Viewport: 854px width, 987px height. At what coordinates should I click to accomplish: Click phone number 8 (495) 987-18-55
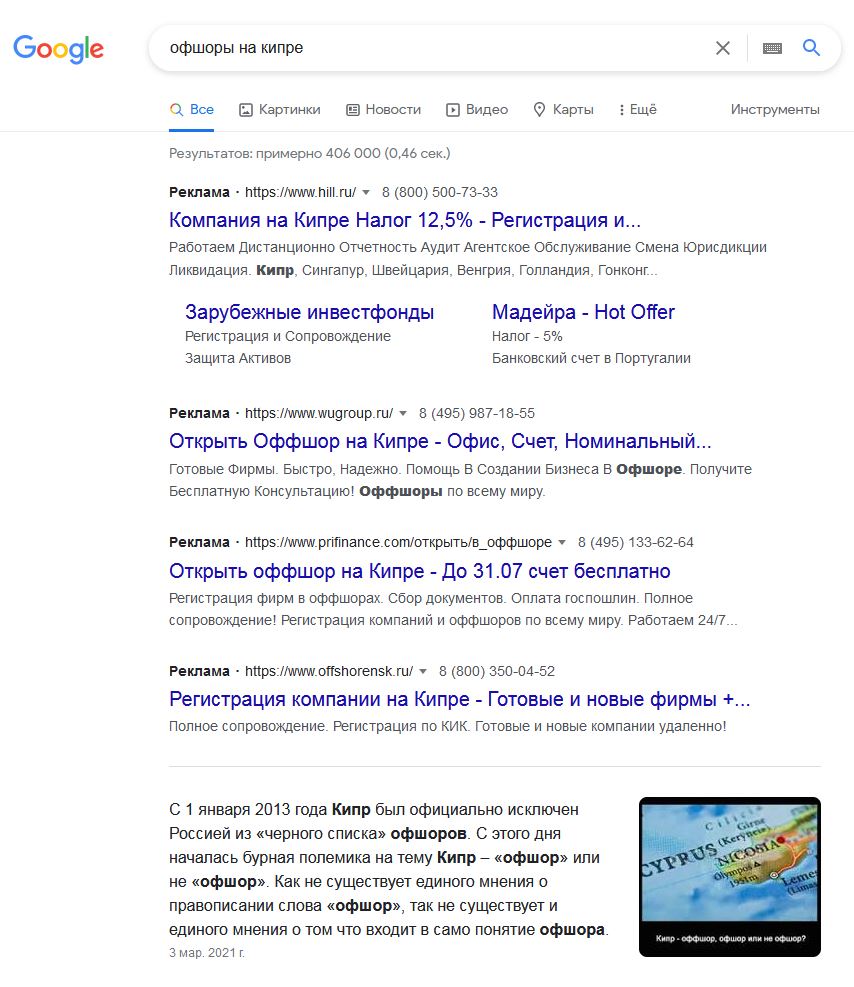tap(477, 414)
